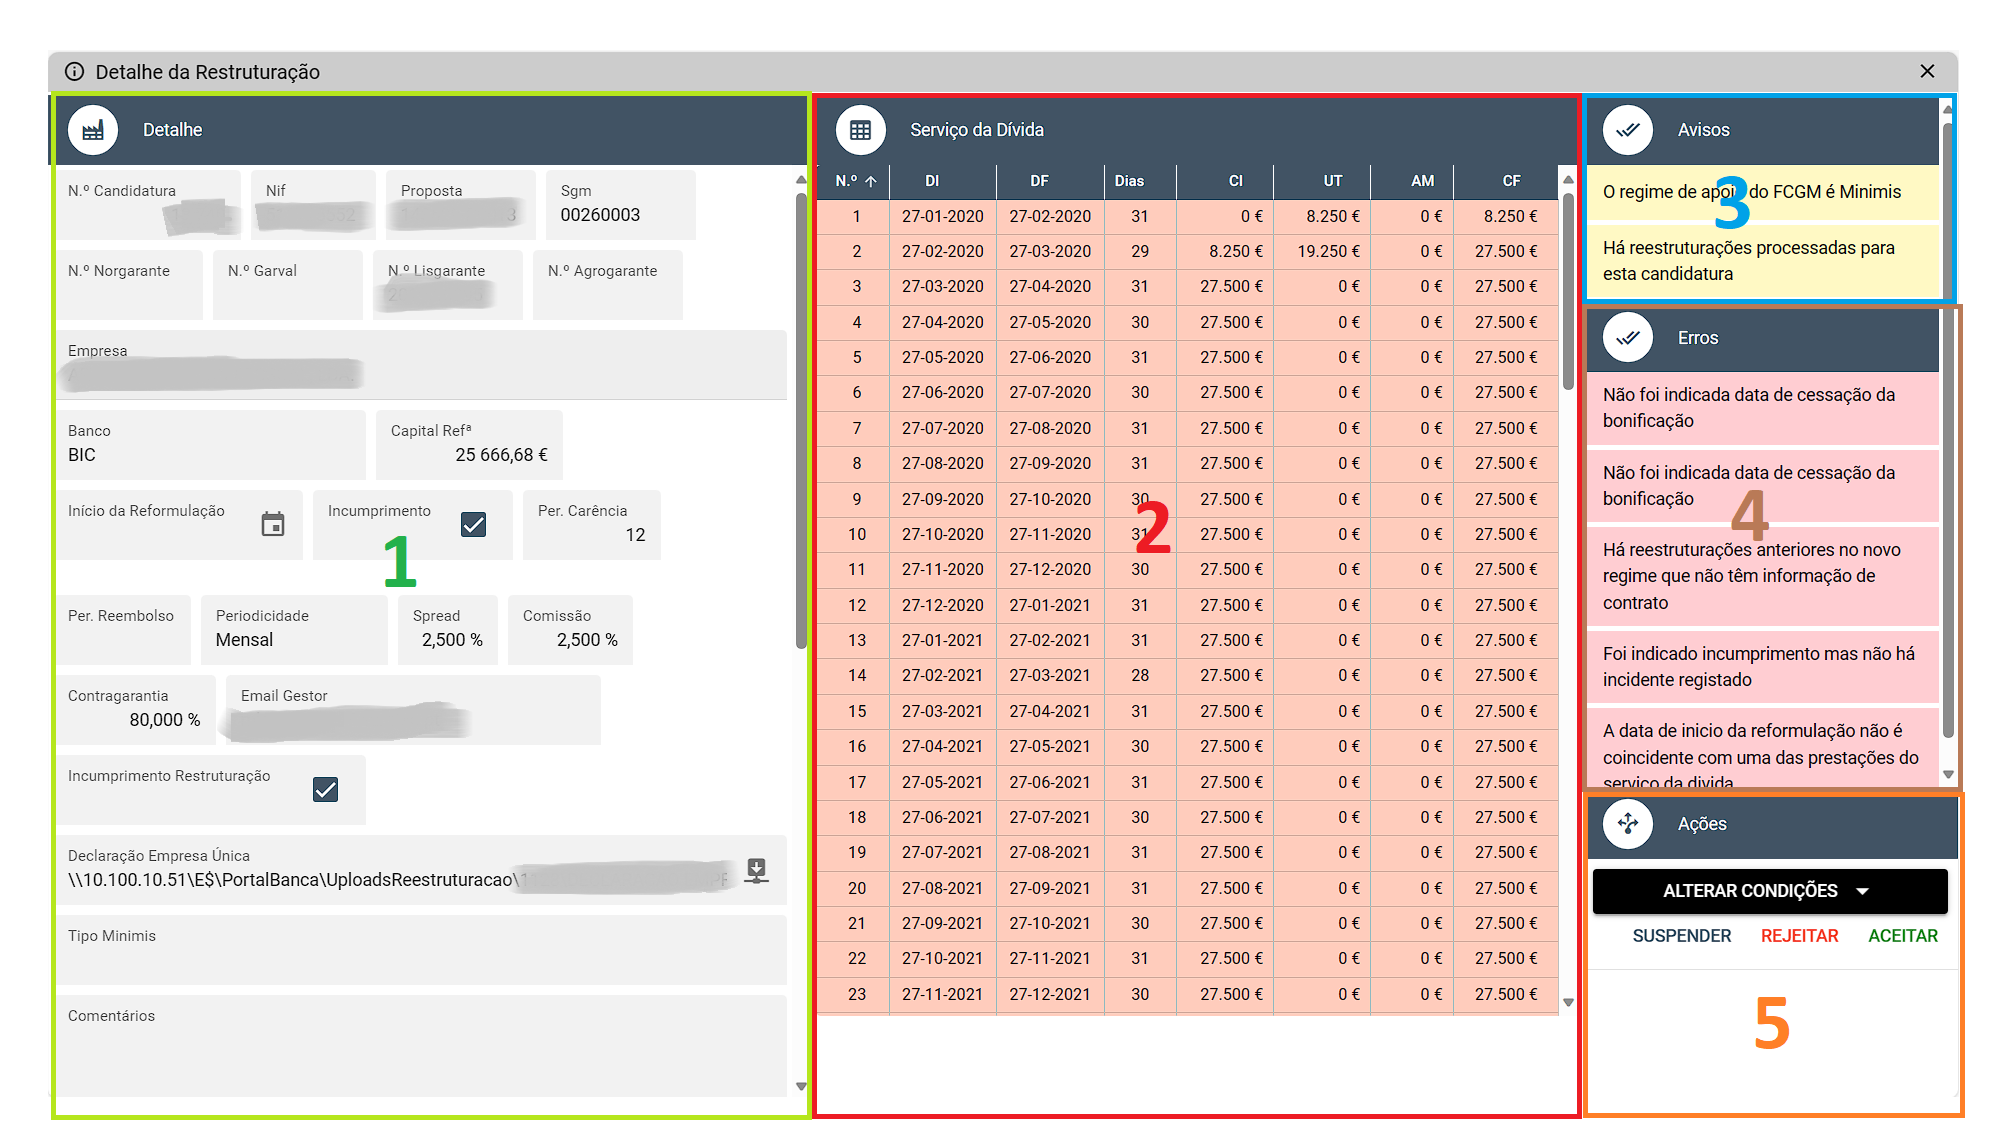Click the double-check icon in Avisos header

tap(1627, 130)
